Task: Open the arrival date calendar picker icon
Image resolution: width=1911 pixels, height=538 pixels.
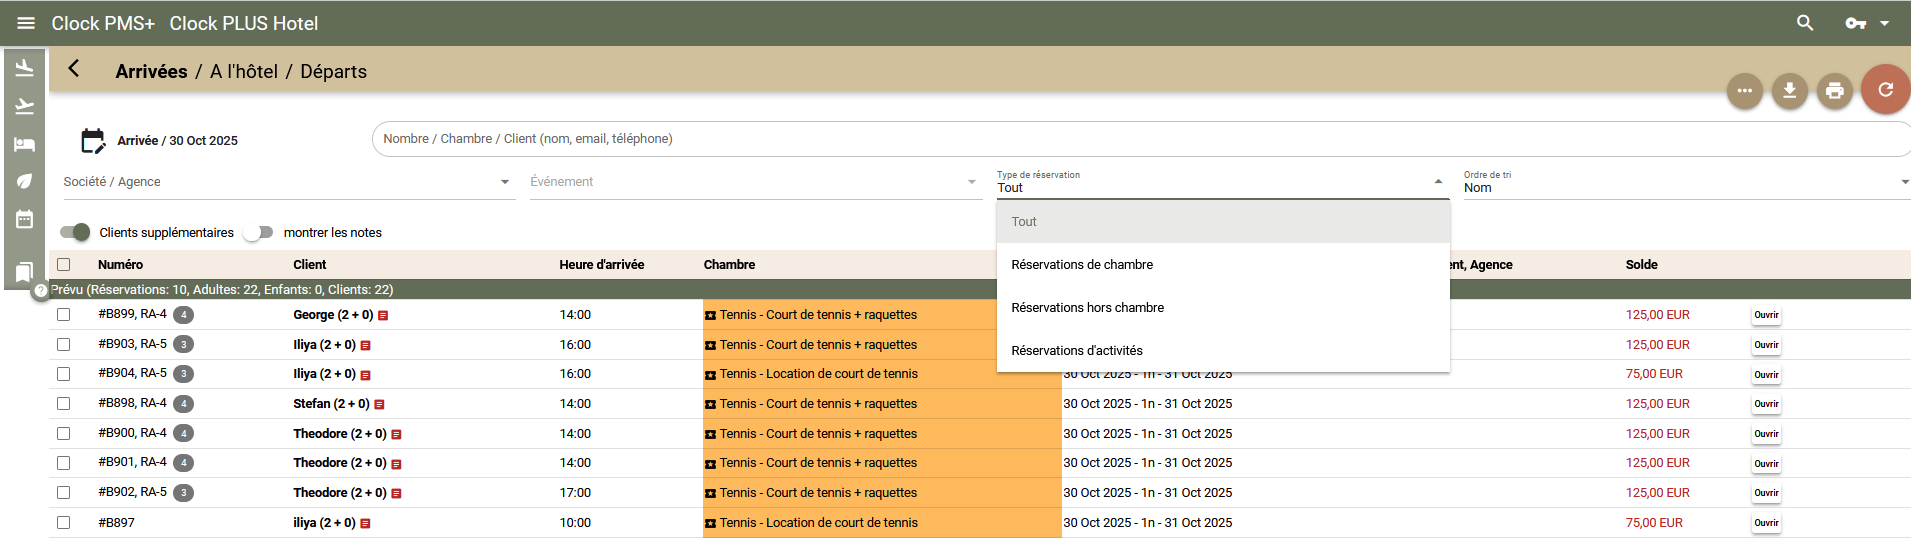Action: (93, 140)
